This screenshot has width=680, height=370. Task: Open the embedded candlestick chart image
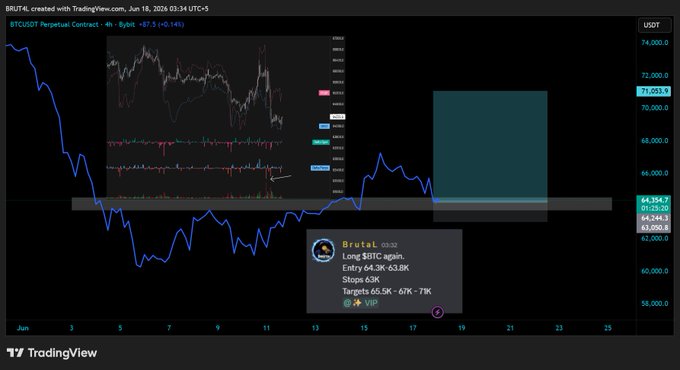(226, 117)
